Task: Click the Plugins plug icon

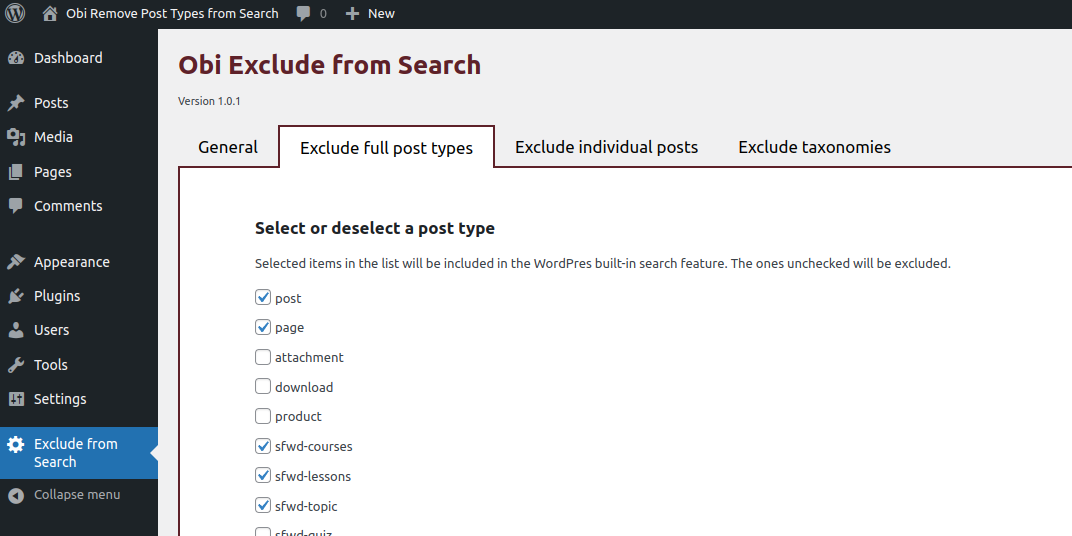Action: (16, 296)
